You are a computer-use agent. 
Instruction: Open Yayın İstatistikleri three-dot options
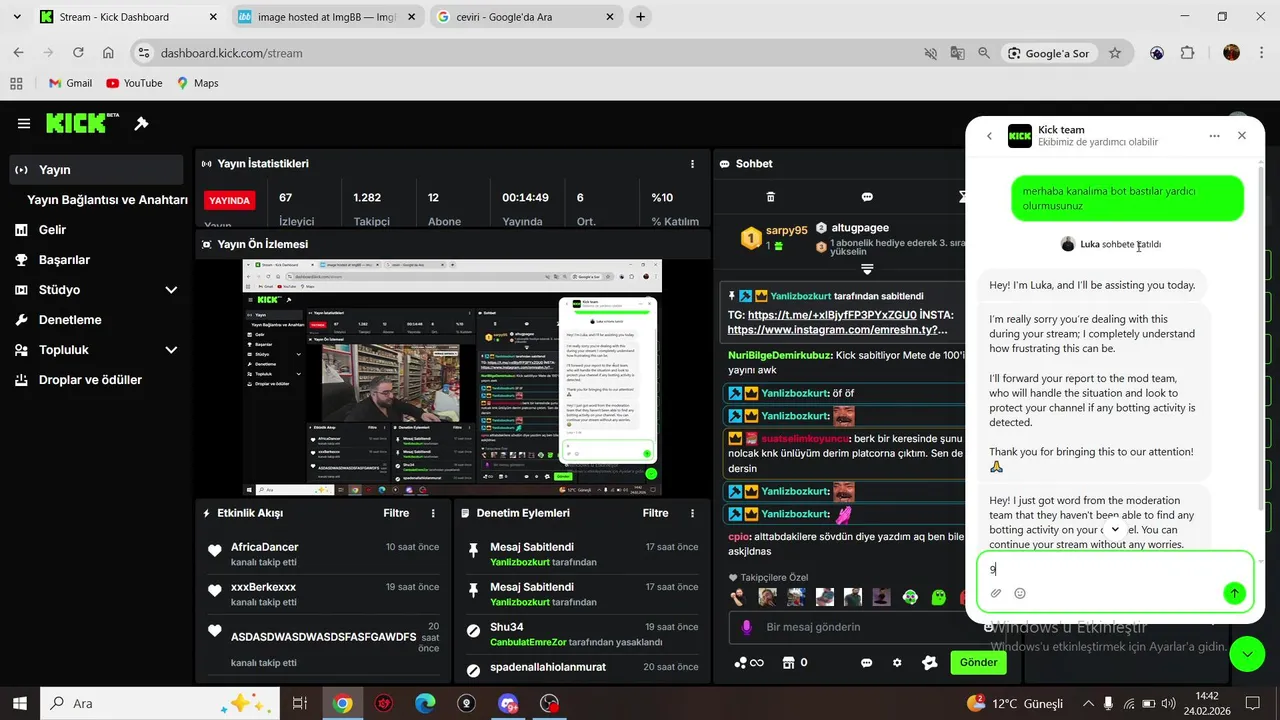coord(692,164)
